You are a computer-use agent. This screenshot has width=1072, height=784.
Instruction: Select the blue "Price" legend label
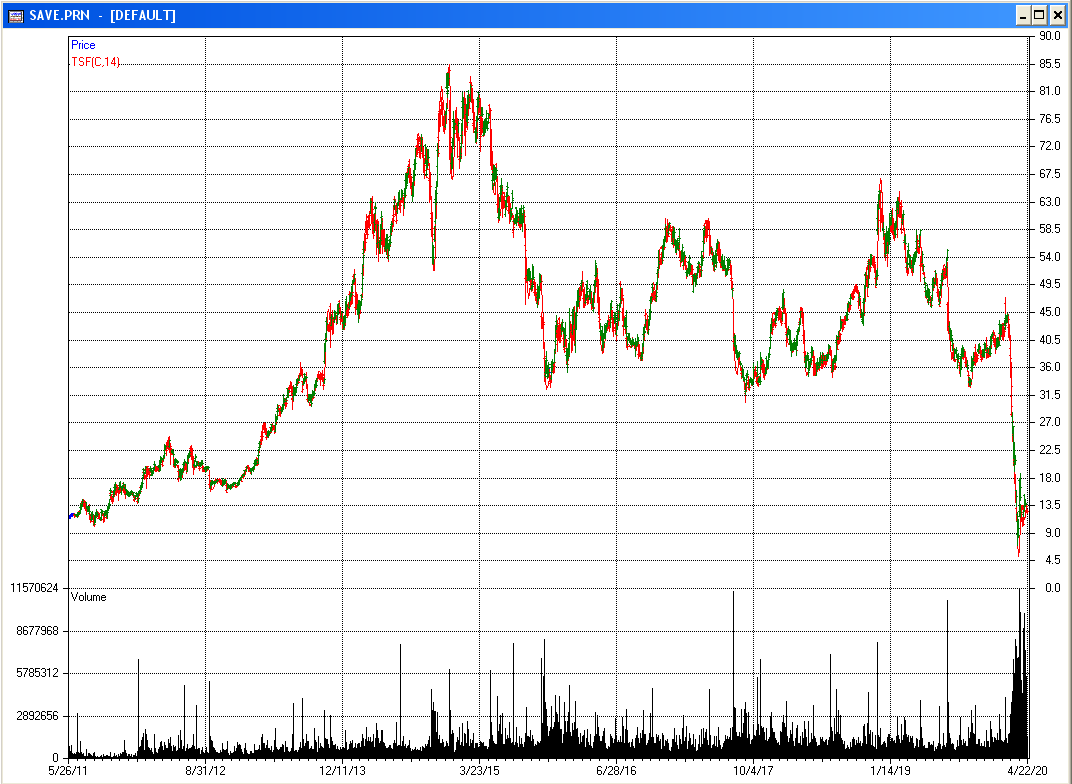coord(83,45)
